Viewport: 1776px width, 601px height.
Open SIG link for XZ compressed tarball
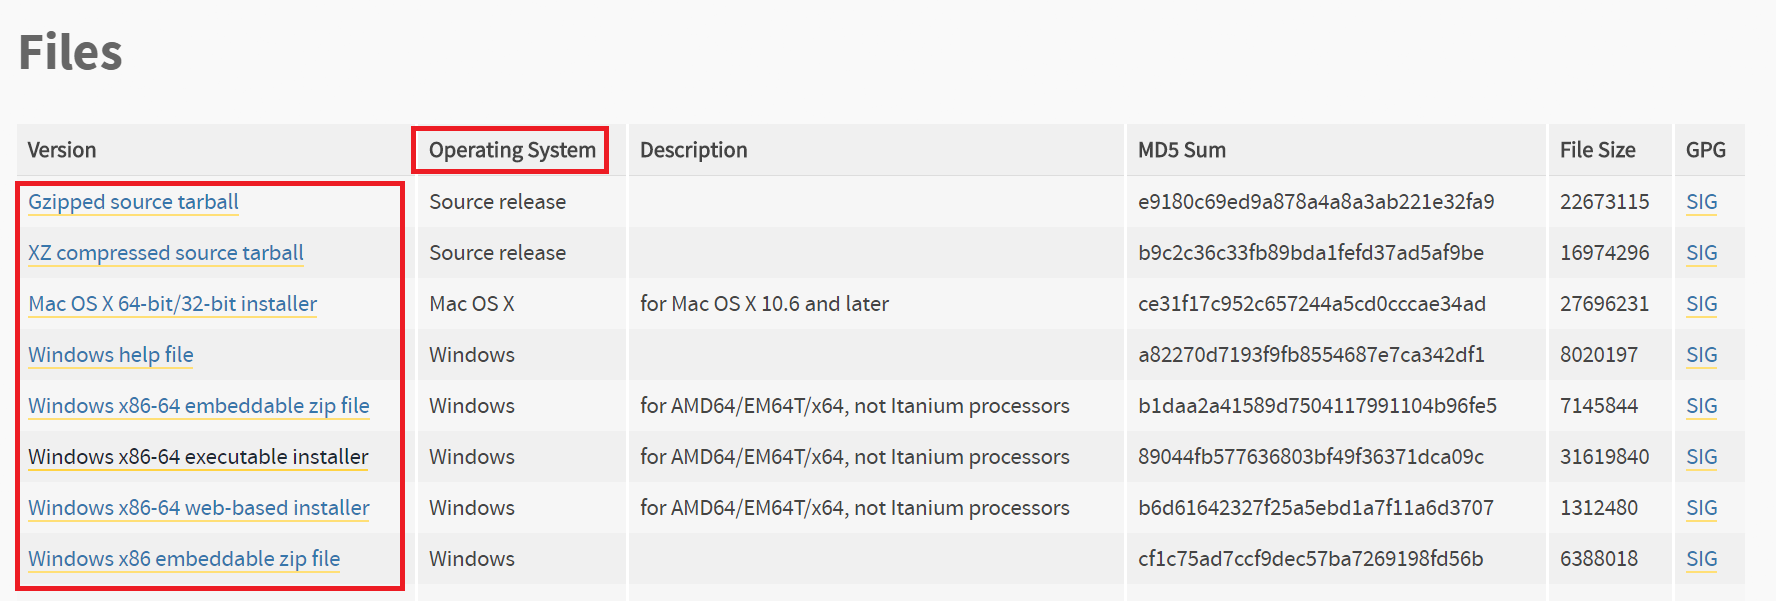(x=1701, y=253)
